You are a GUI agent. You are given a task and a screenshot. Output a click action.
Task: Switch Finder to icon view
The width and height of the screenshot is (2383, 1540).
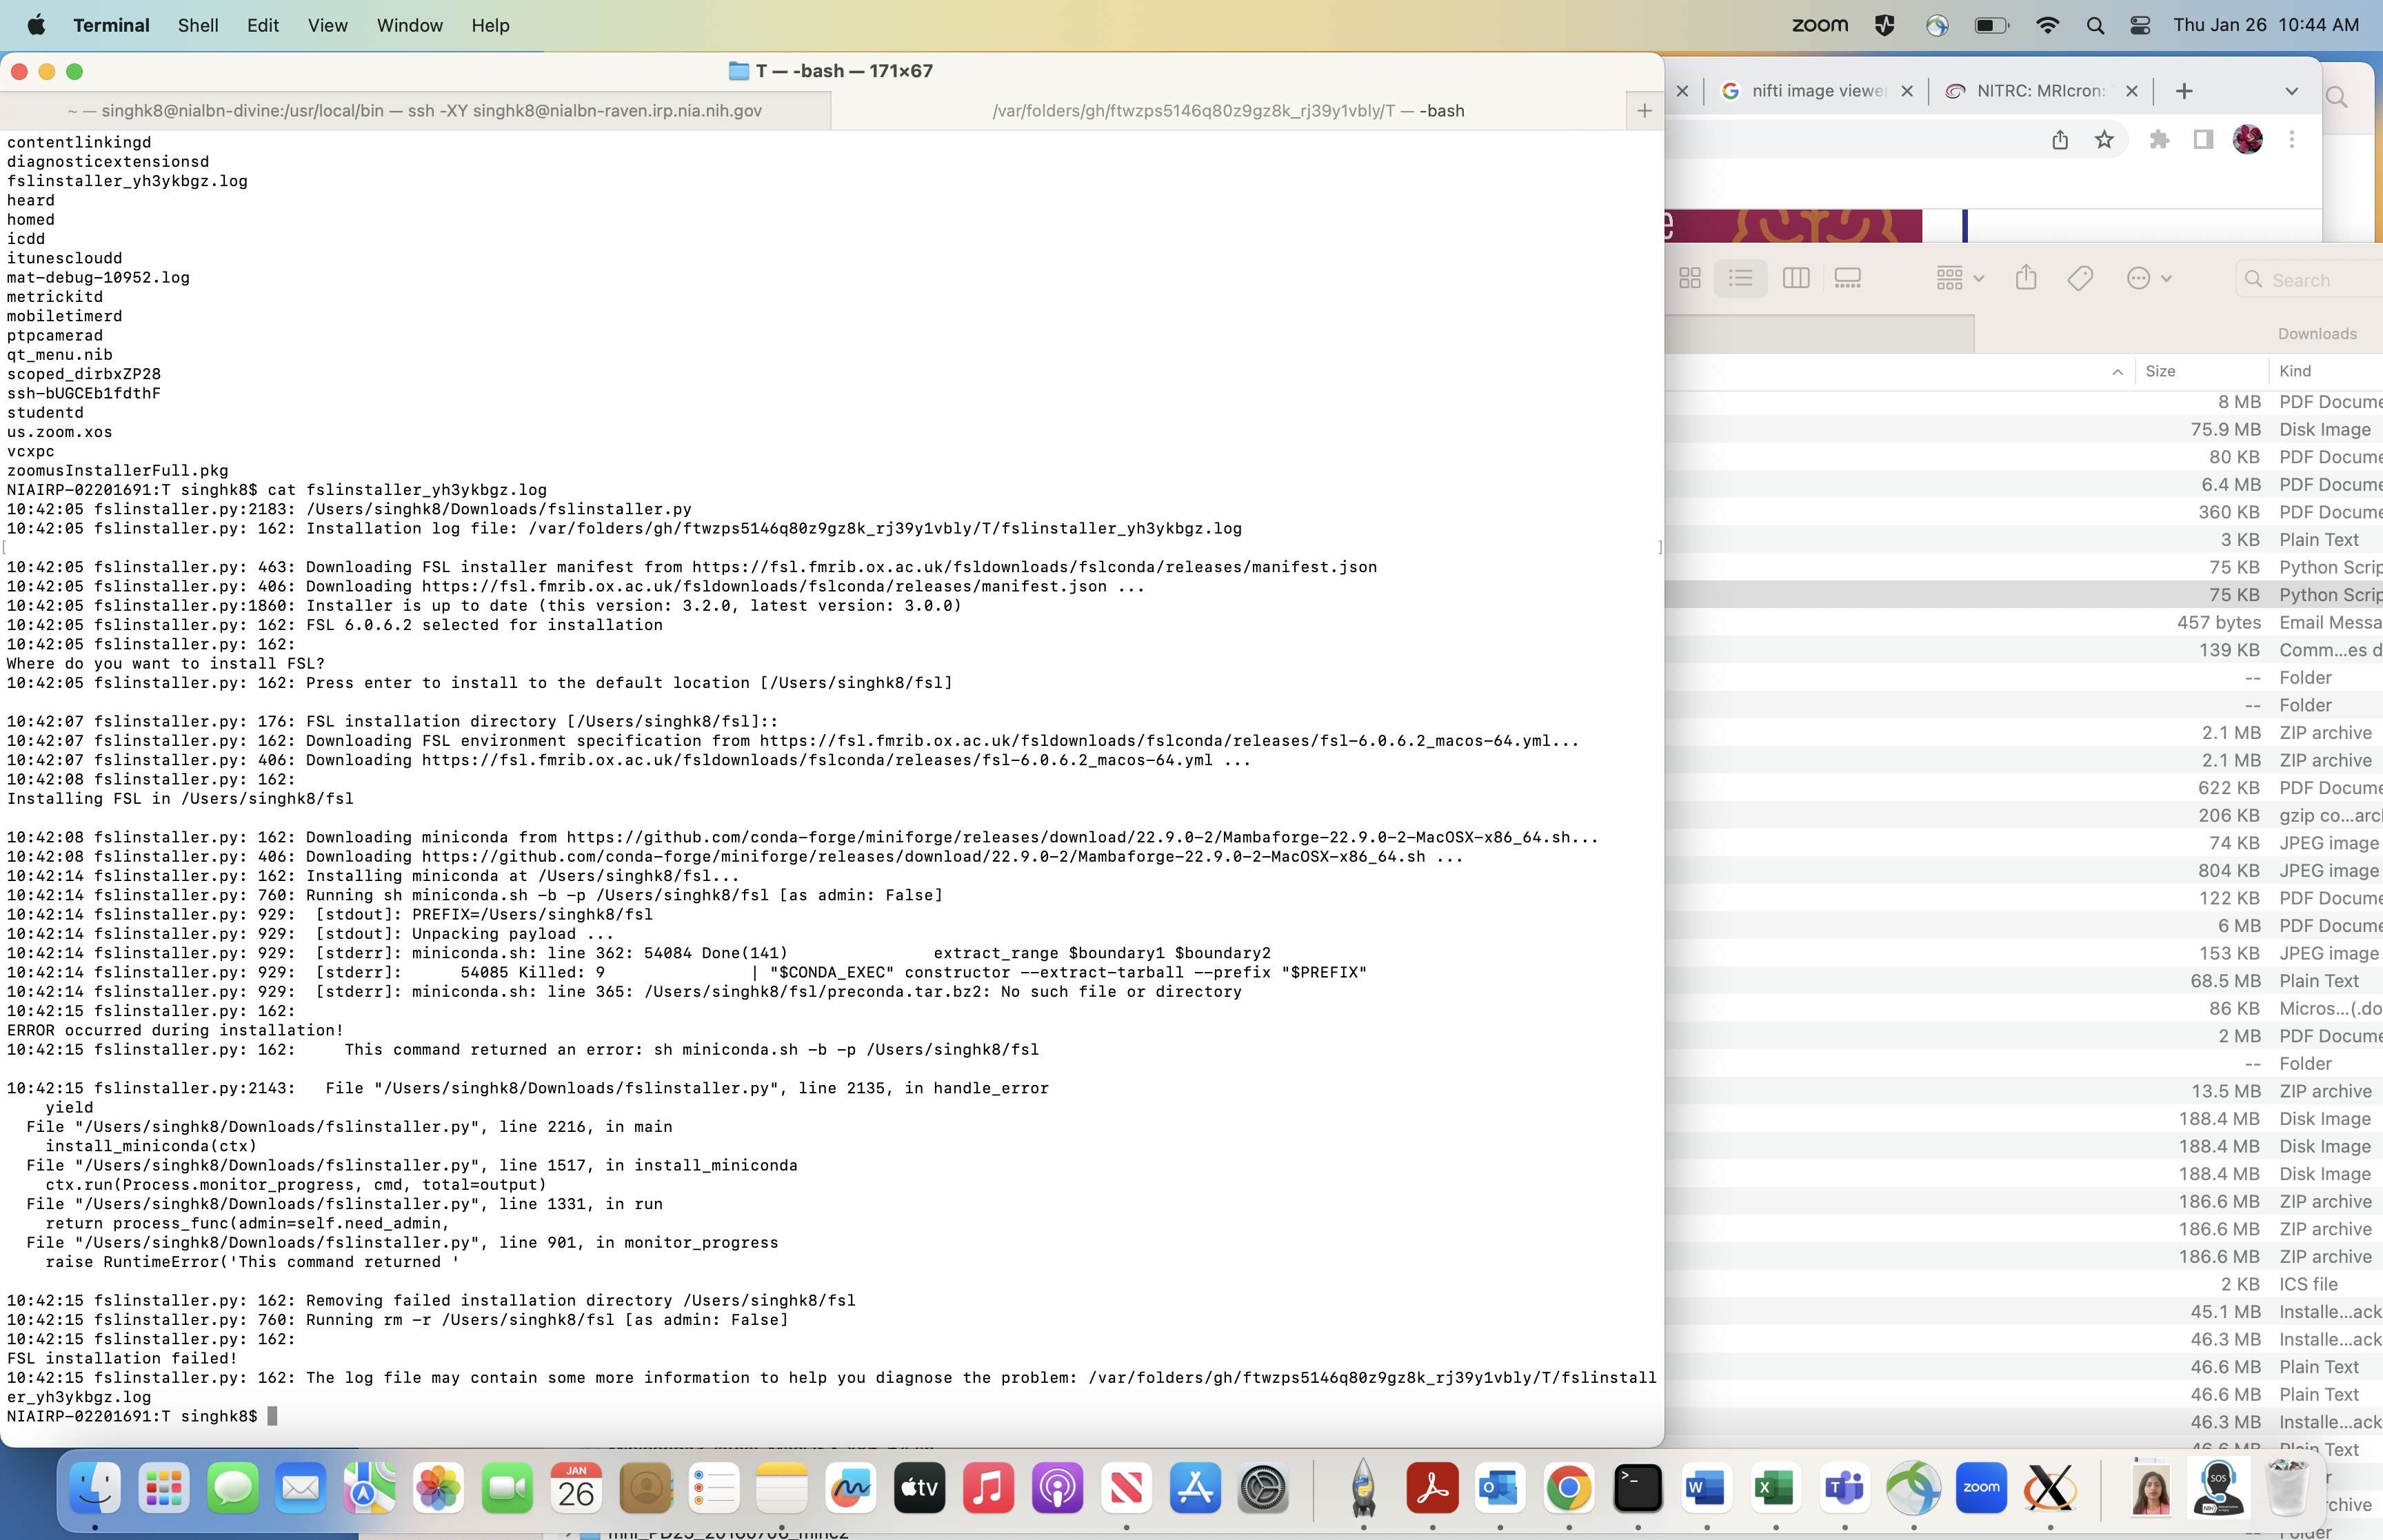(x=1690, y=278)
